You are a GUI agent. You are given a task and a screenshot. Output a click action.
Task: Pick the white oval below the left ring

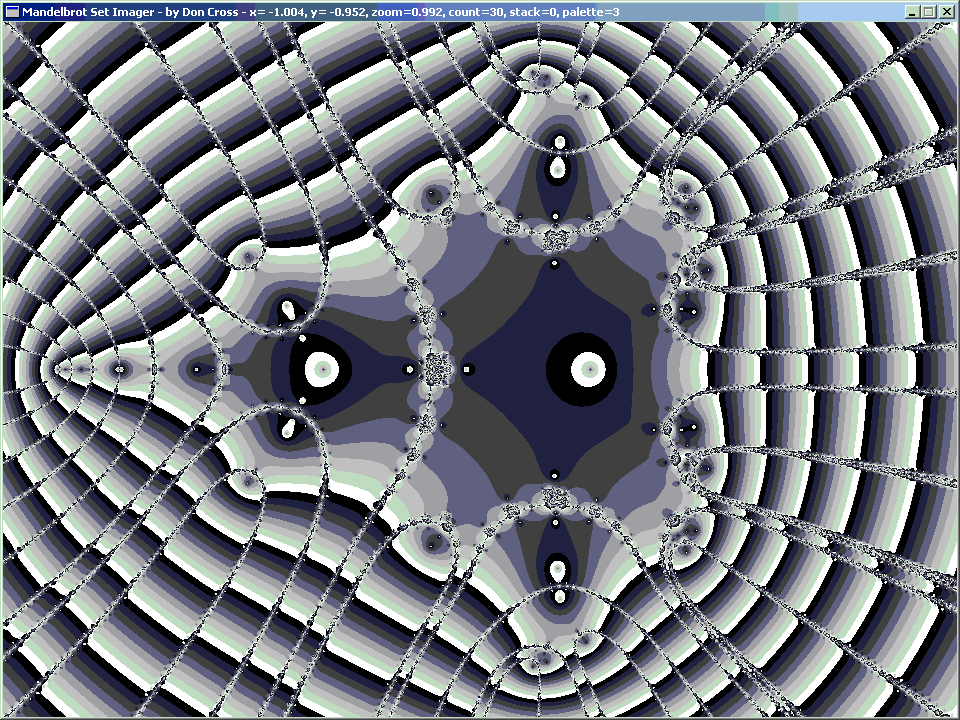tap(290, 429)
